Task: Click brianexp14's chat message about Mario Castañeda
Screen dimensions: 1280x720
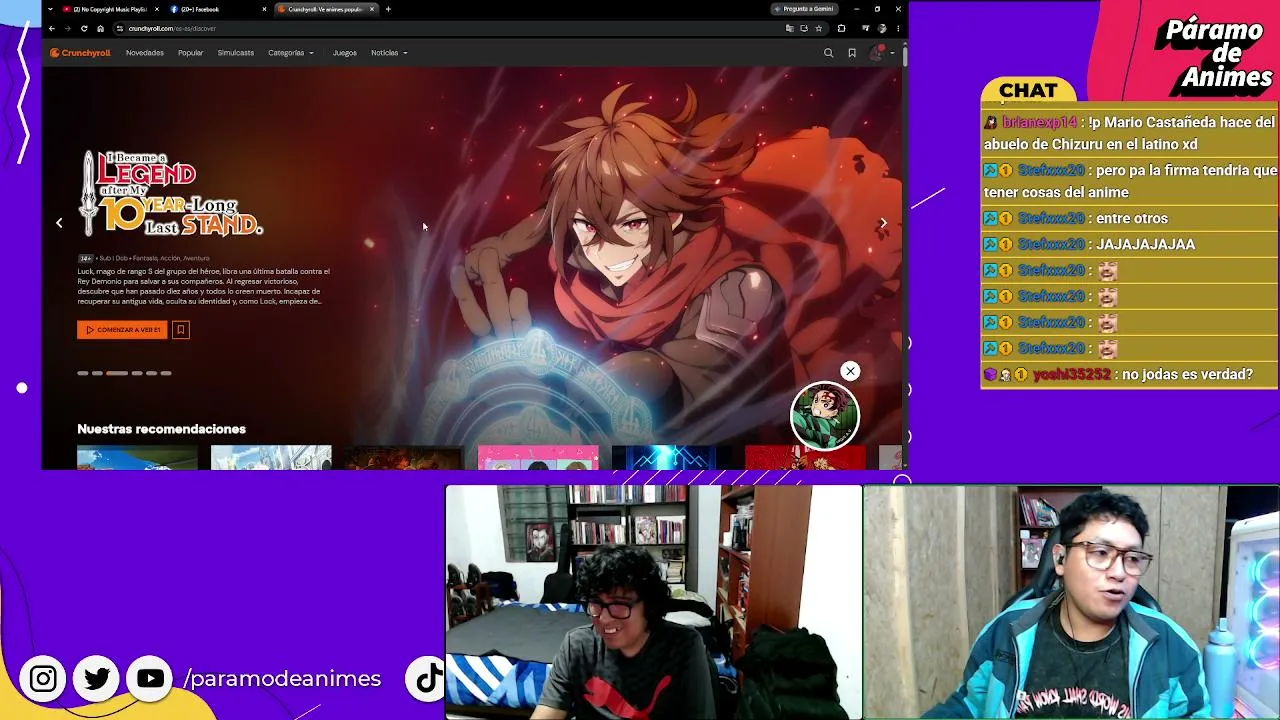Action: (x=1130, y=133)
